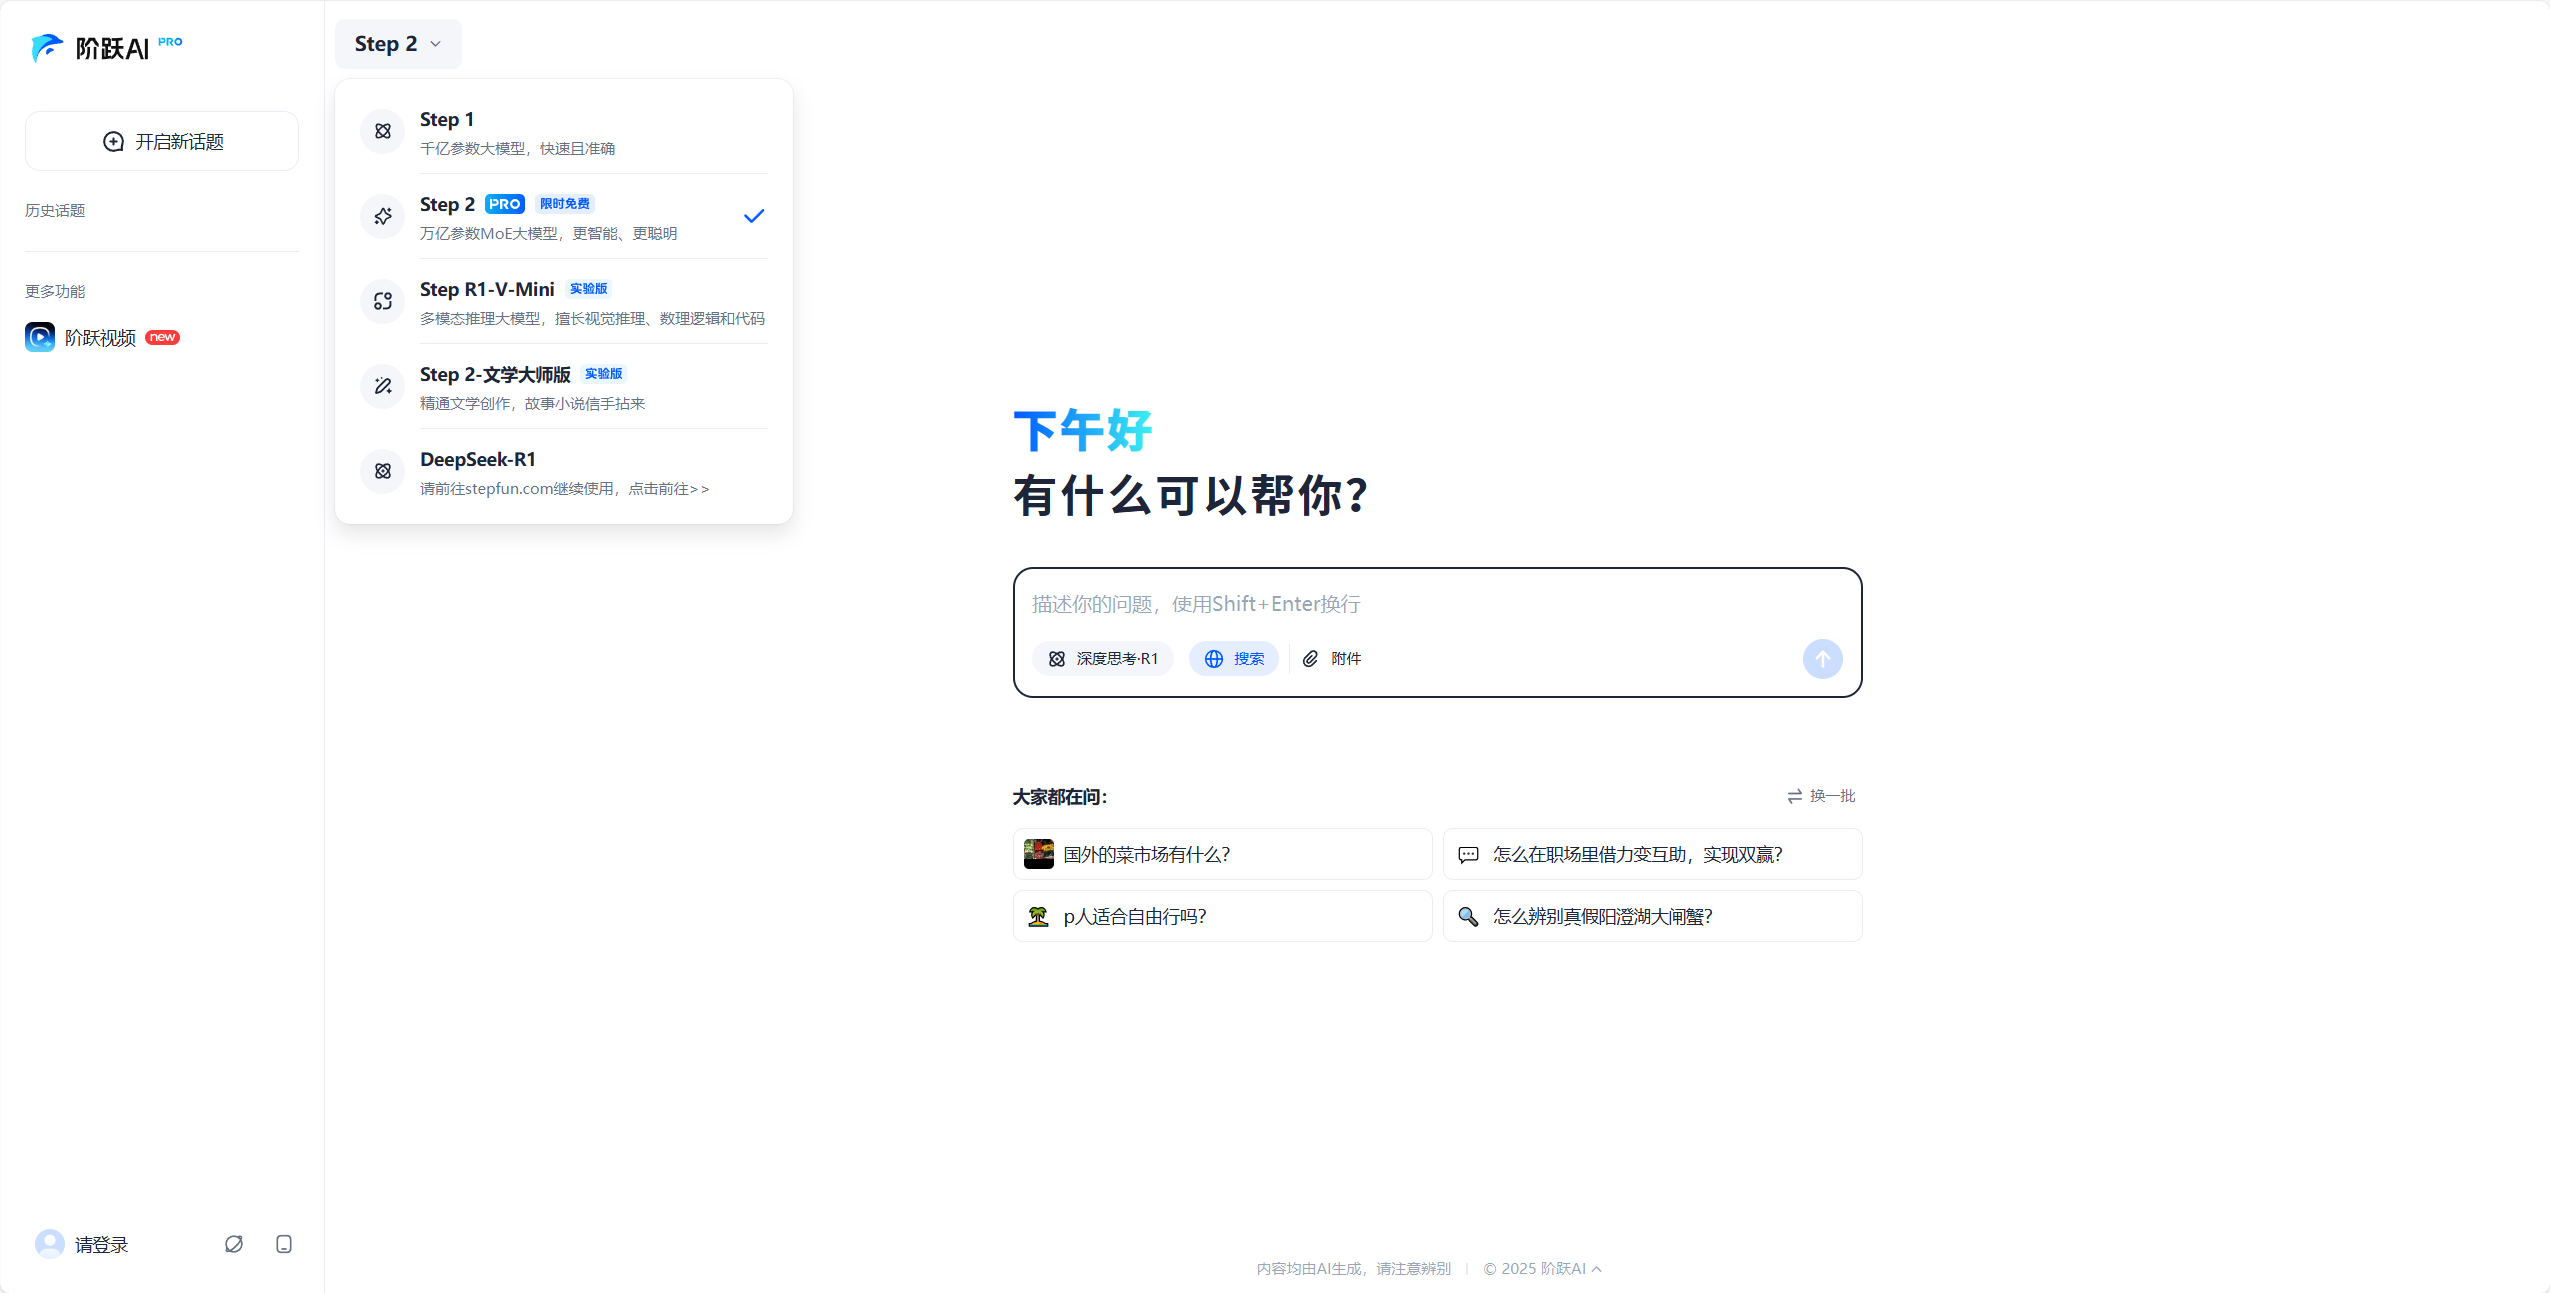2550x1293 pixels.
Task: Toggle the 搜索 web search option
Action: pyautogui.click(x=1234, y=659)
